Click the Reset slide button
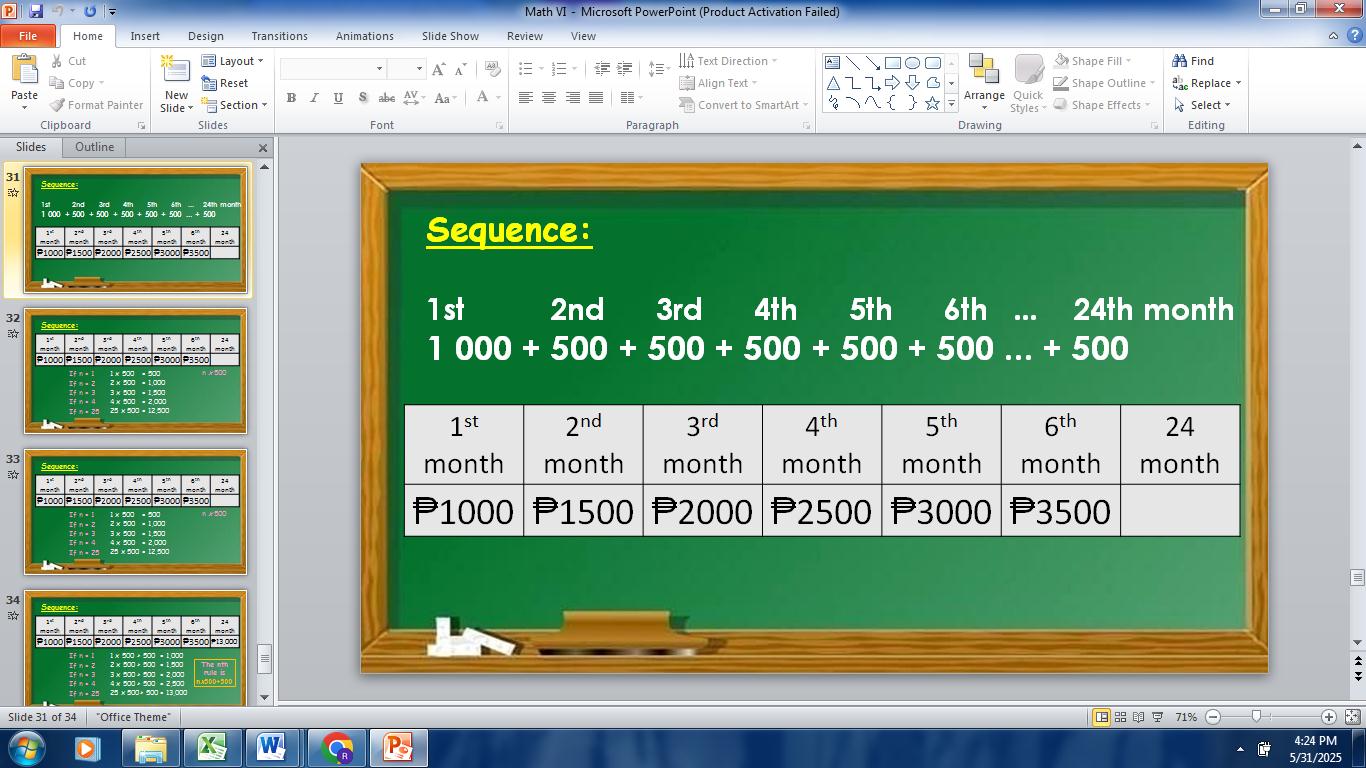Viewport: 1366px width, 768px height. point(225,83)
